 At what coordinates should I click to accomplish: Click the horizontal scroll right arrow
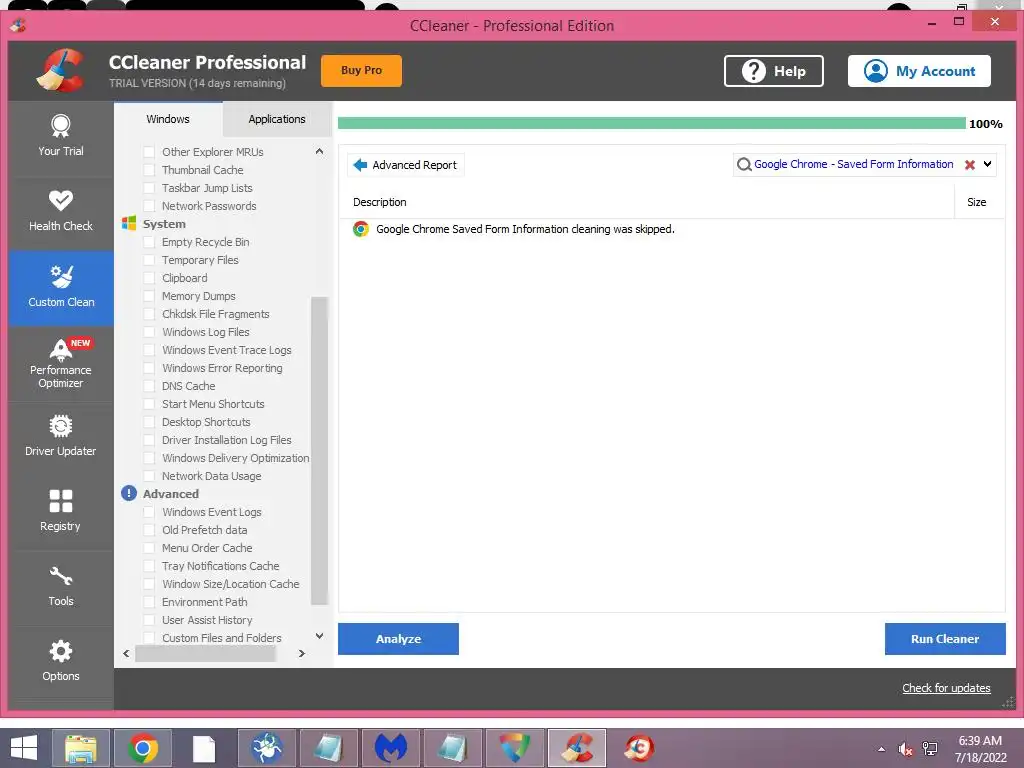[302, 653]
